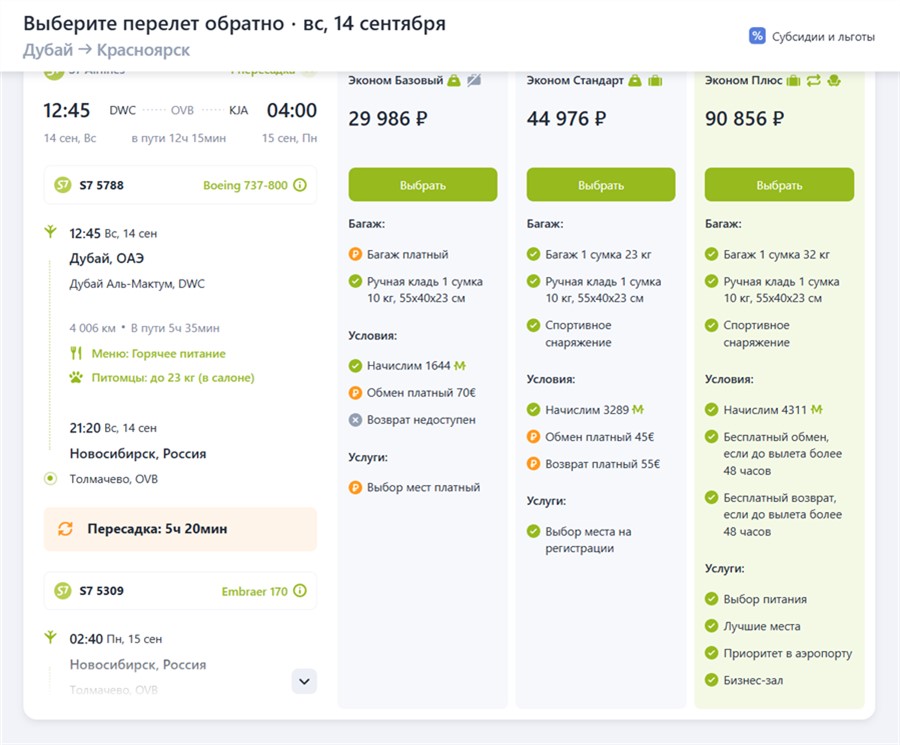900x745 pixels.
Task: Choose the Эконом Стандарт fare for 44 976 ₽
Action: (600, 185)
